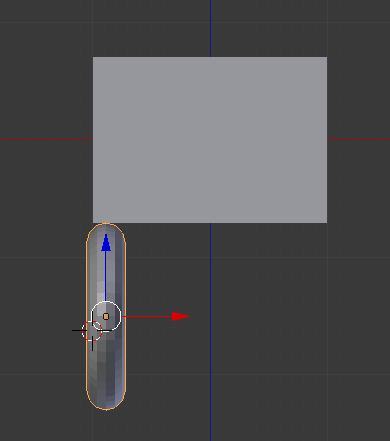Click the blue axis line below the plane
390x441 pixels.
210,332
